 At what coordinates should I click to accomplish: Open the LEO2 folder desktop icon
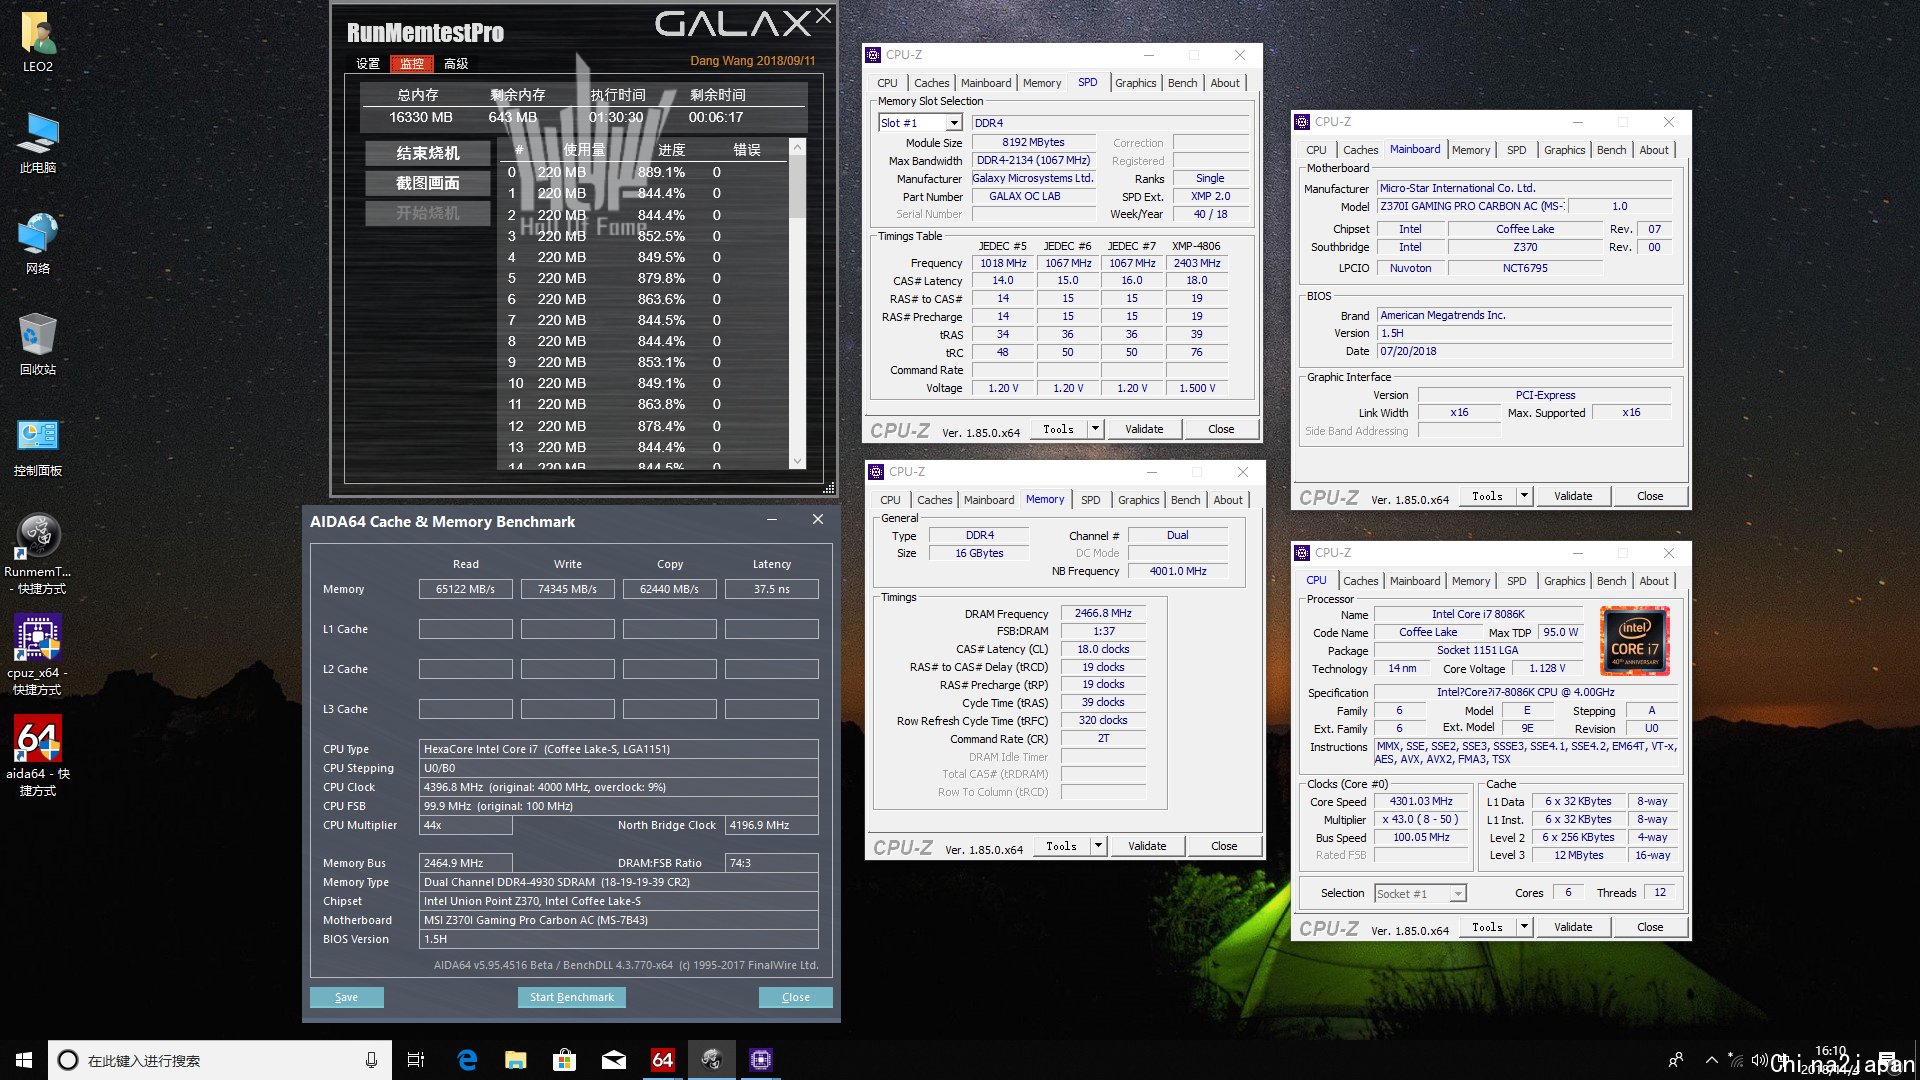(38, 43)
